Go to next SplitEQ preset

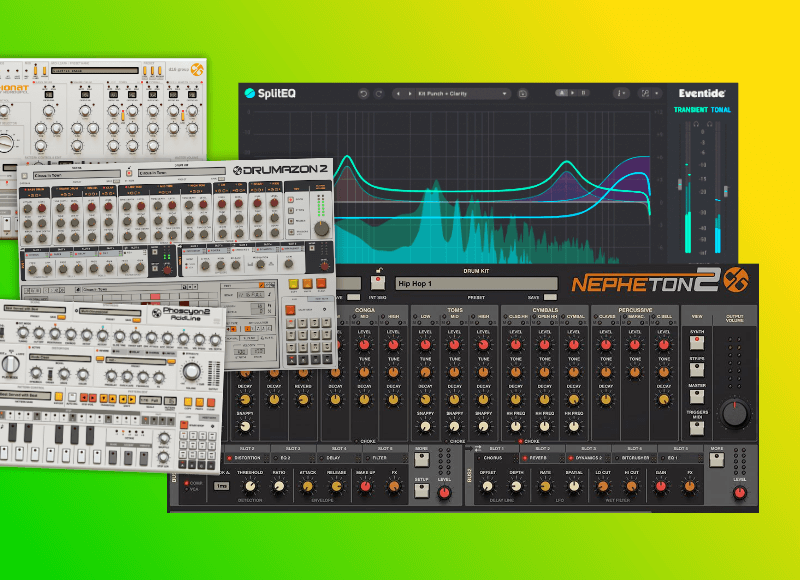tap(410, 94)
